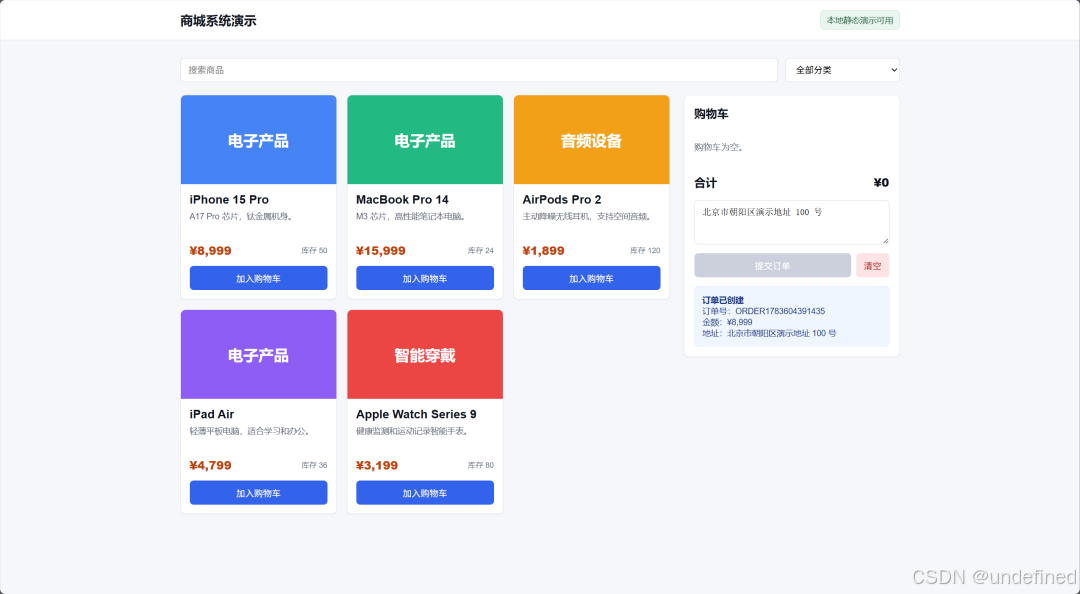Screen dimensions: 1080x594
Task: Click the ¥15,999 MacBook price
Action: 381,251
